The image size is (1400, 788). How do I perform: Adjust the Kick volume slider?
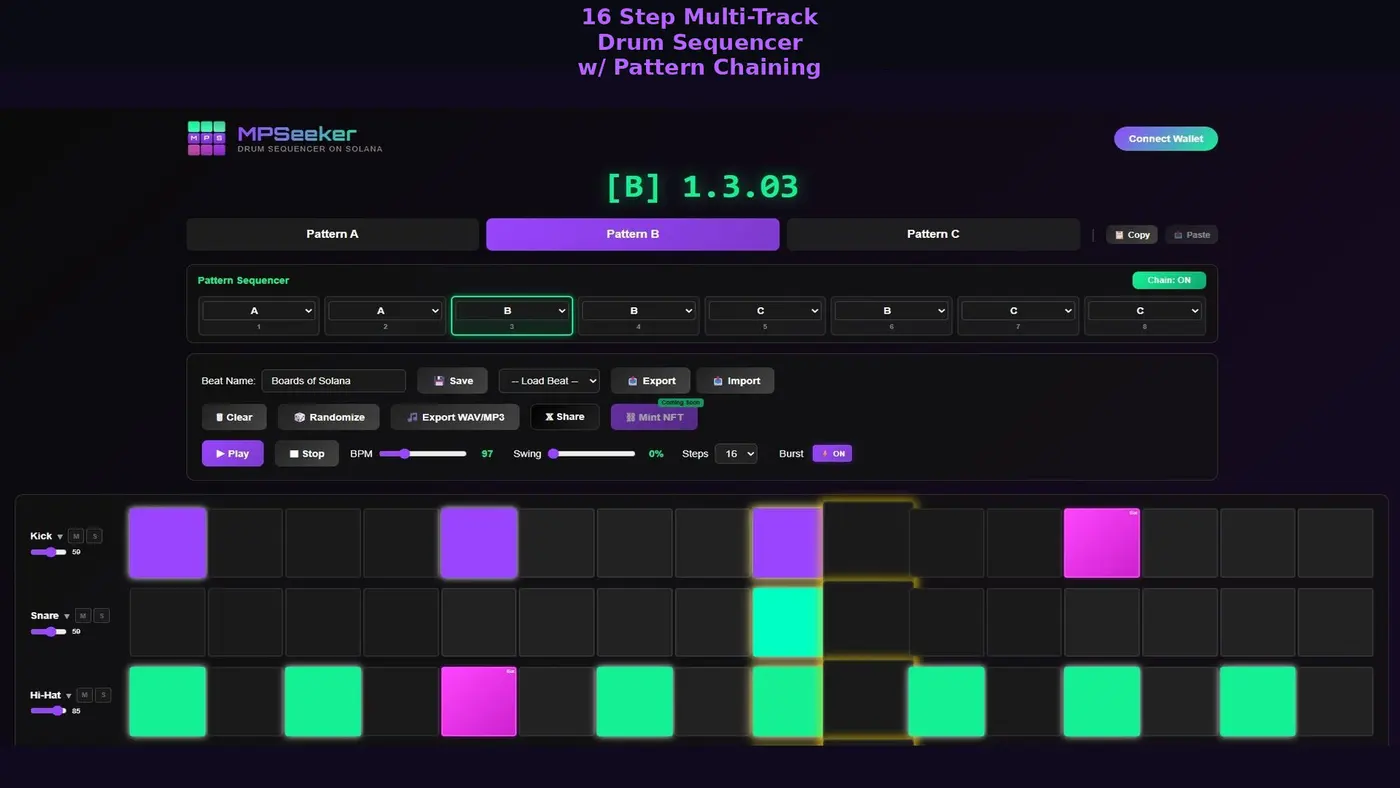tap(48, 552)
